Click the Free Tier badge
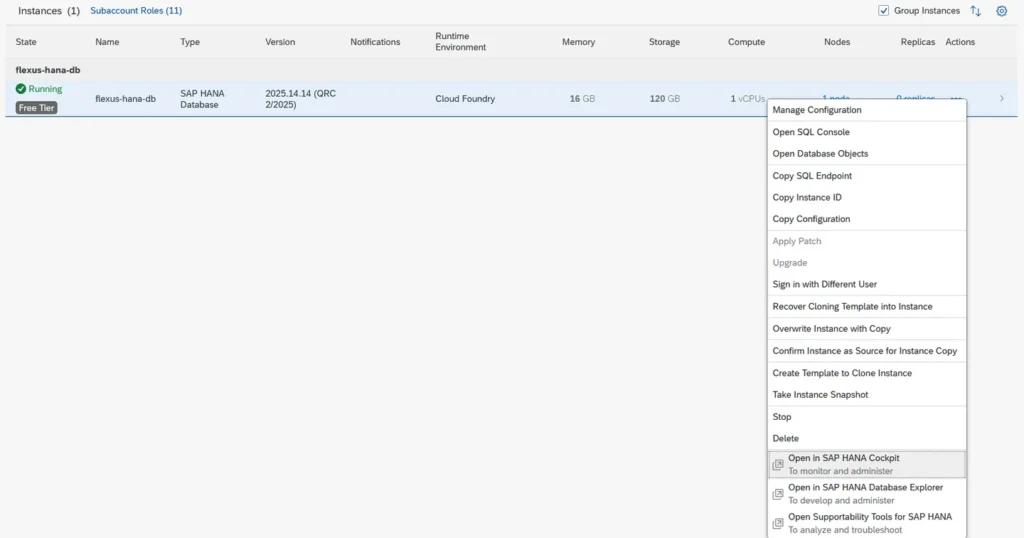Screen dimensions: 1024x538 coord(37,108)
